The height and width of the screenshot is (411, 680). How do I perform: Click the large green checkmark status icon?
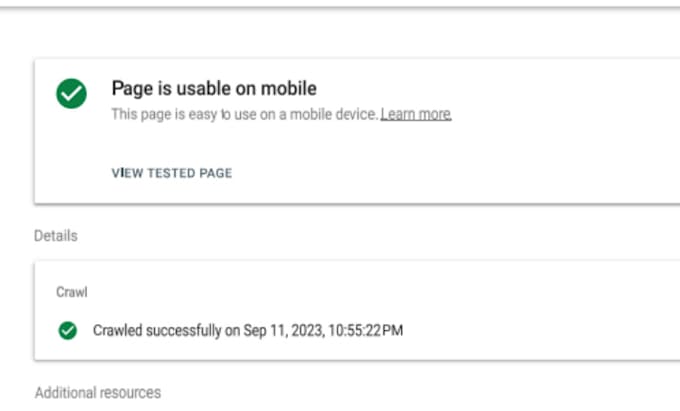(x=72, y=93)
